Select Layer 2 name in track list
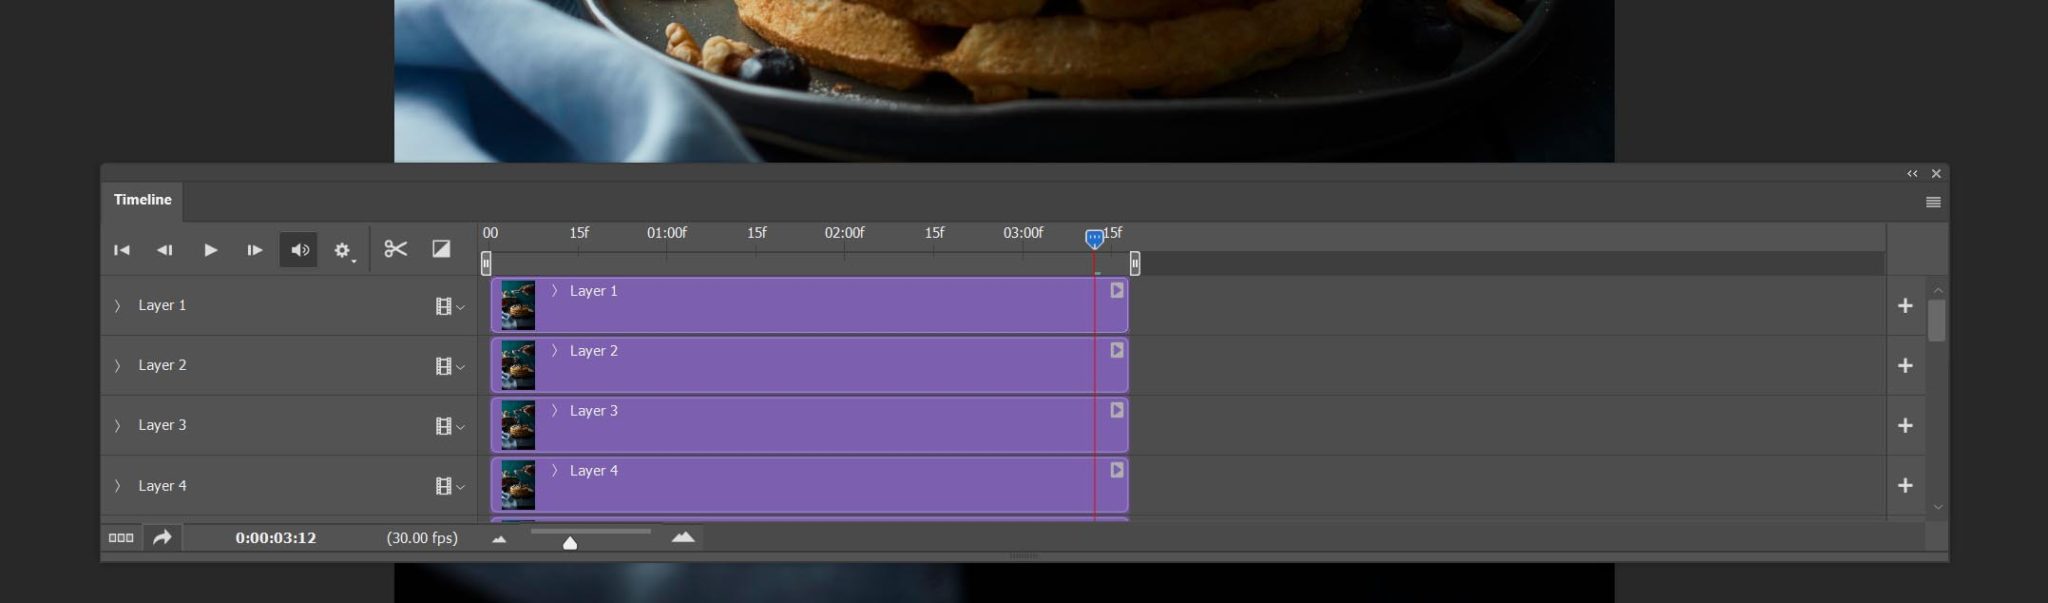Screen dimensions: 2048x603 (x=162, y=365)
